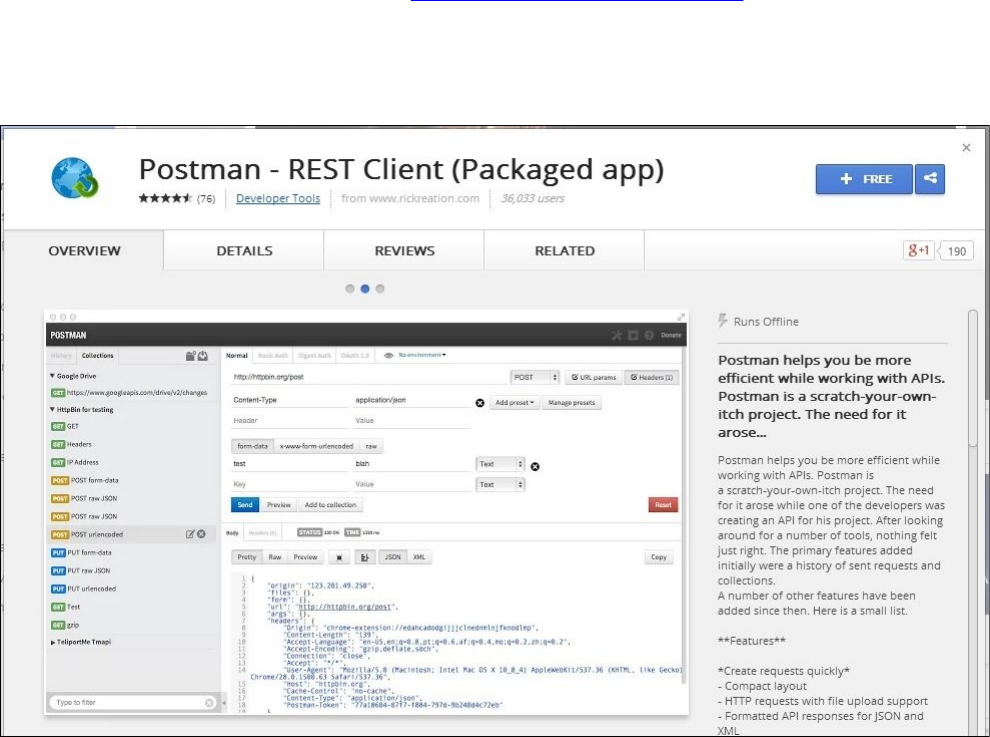Open the No environment dropdown

point(422,355)
